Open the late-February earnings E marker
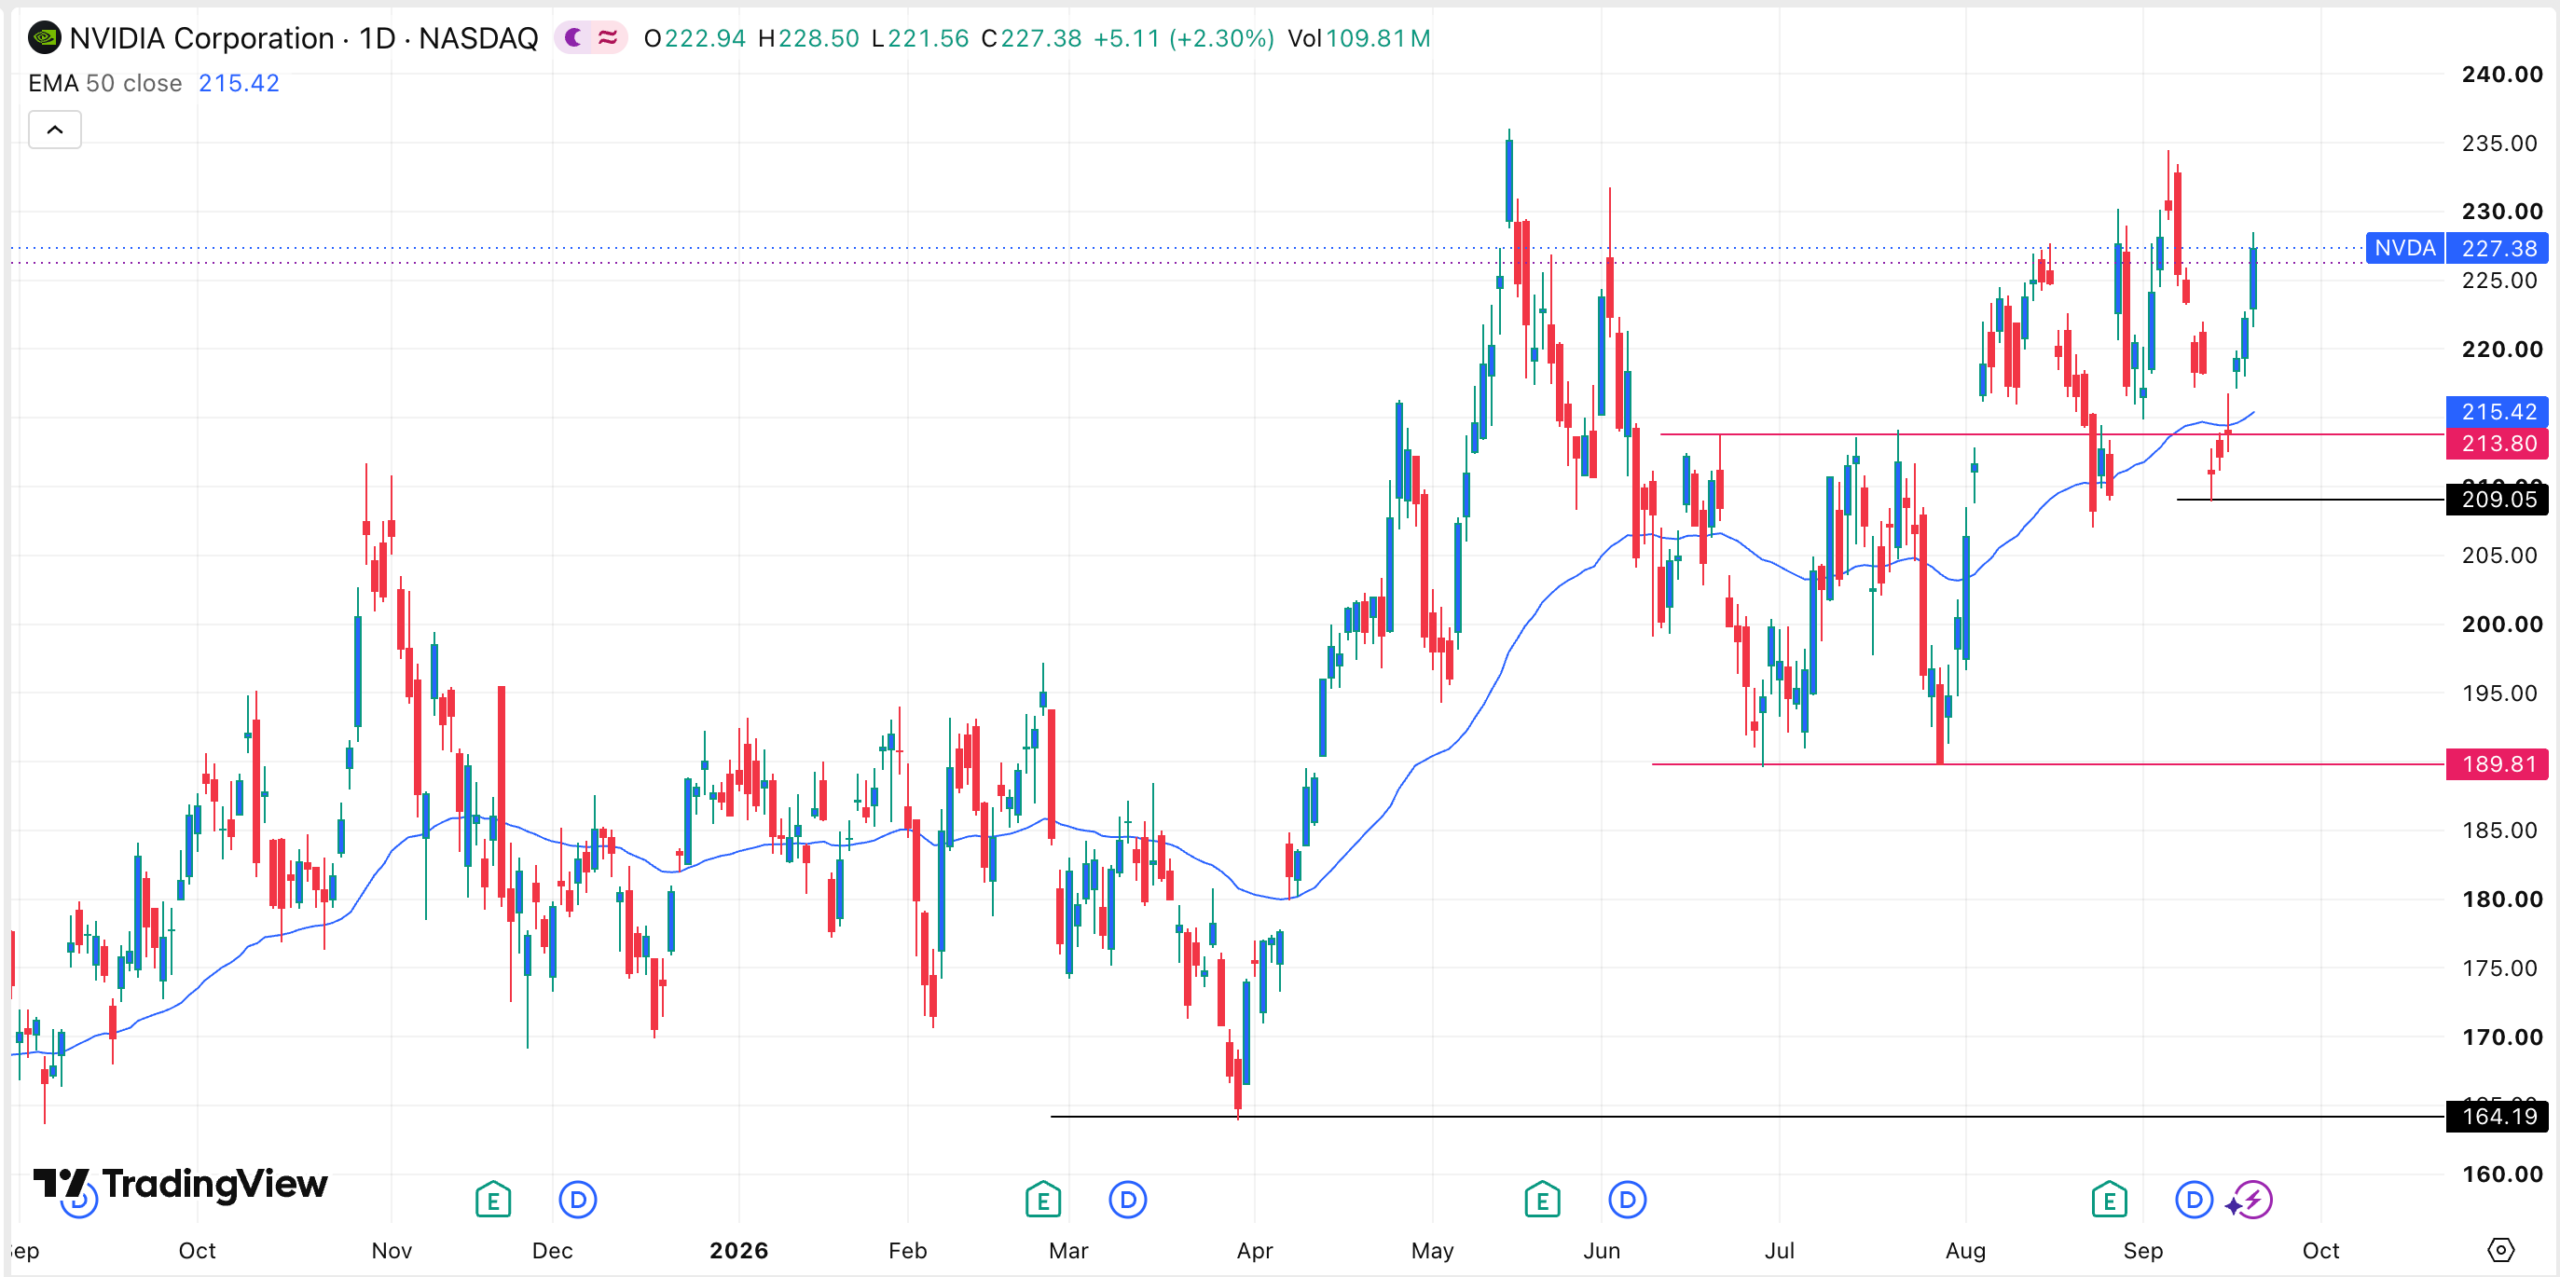Viewport: 2560px width, 1277px height. coord(1043,1199)
